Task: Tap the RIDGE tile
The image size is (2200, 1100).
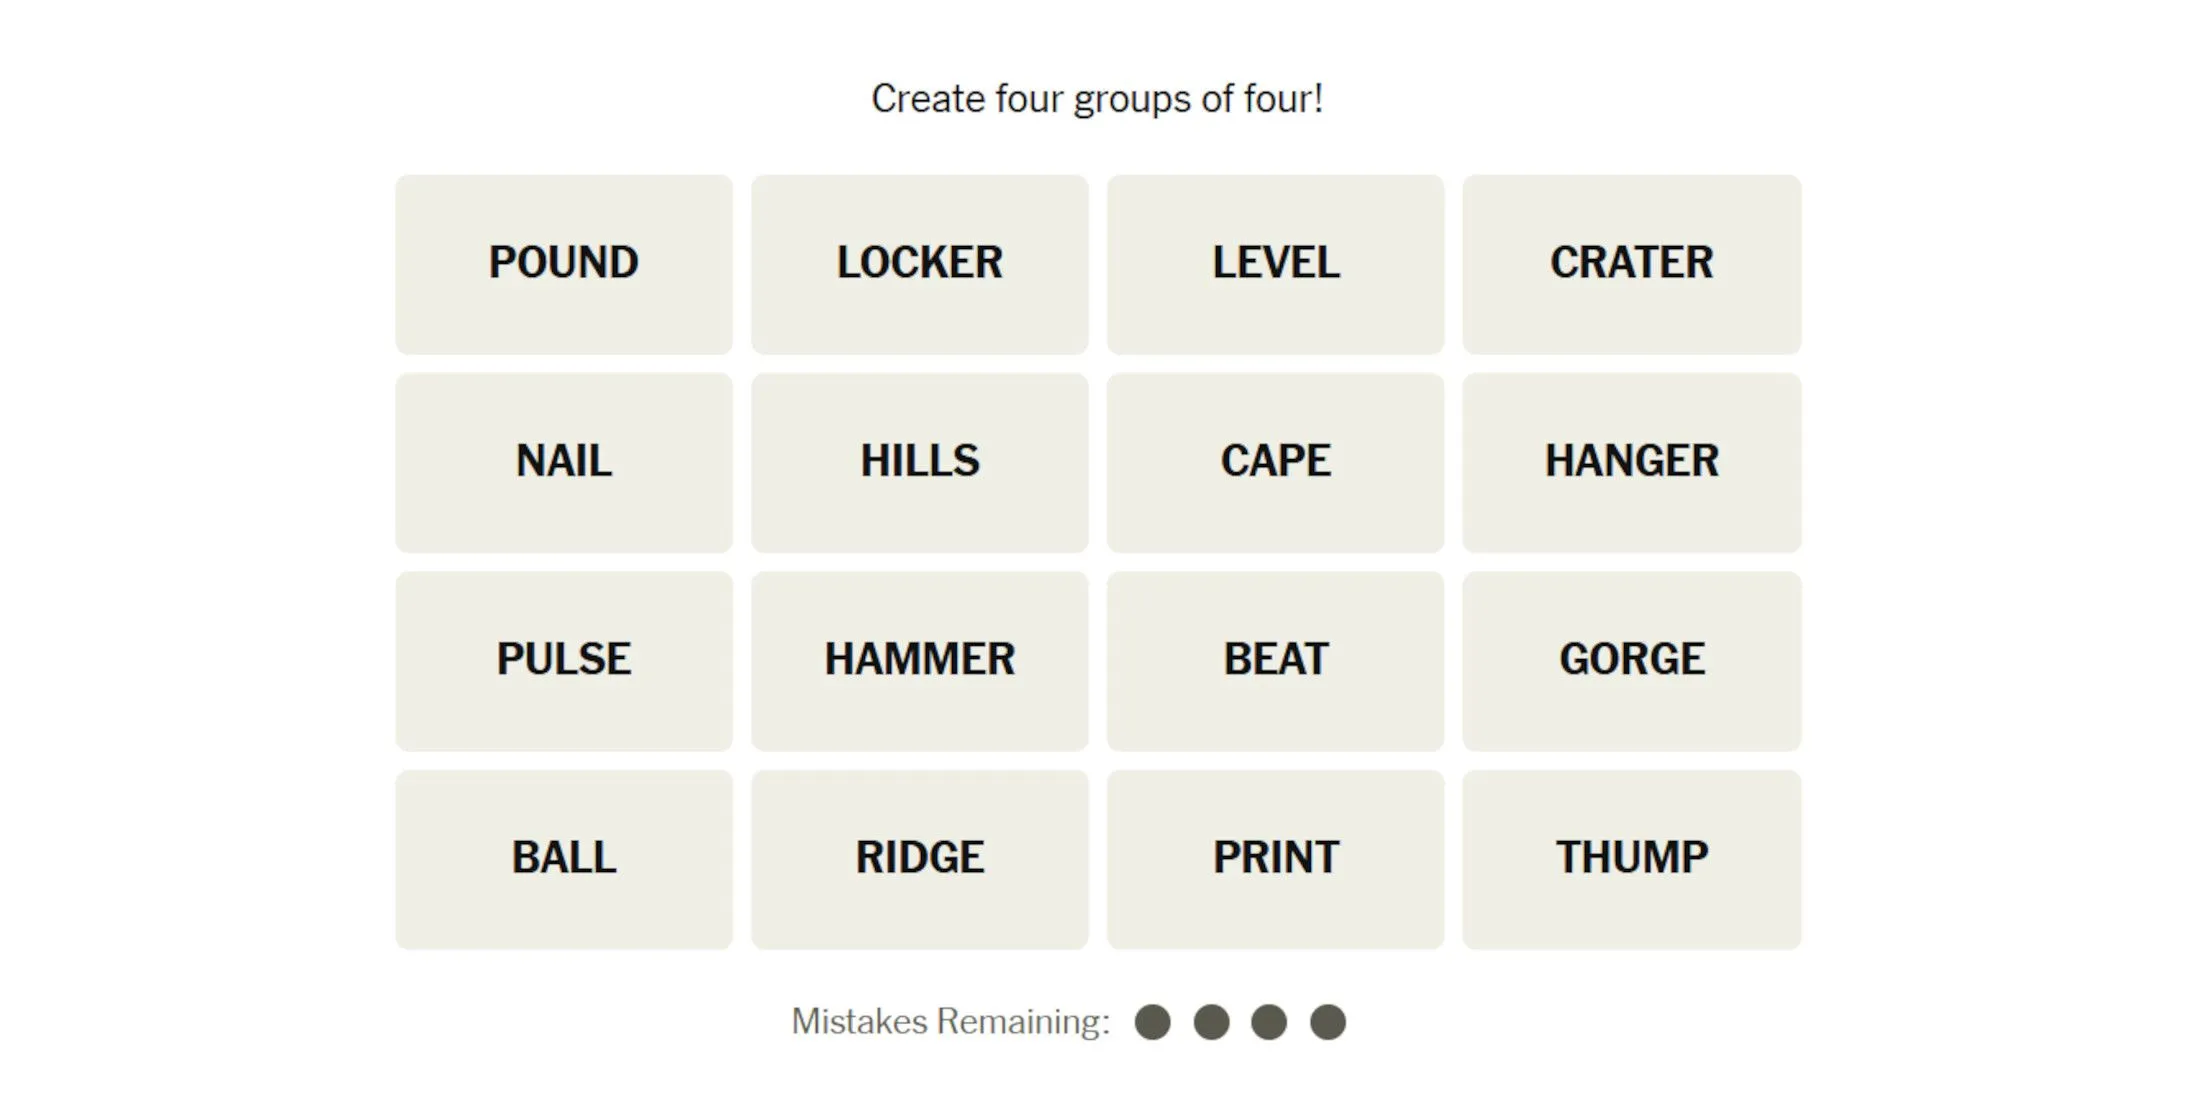Action: pyautogui.click(x=919, y=858)
